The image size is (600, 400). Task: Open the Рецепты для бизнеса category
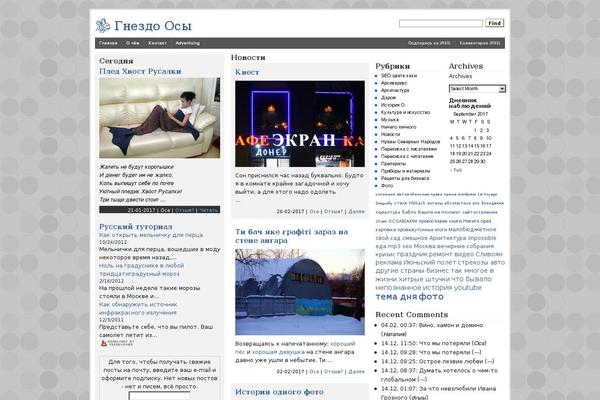click(x=405, y=178)
